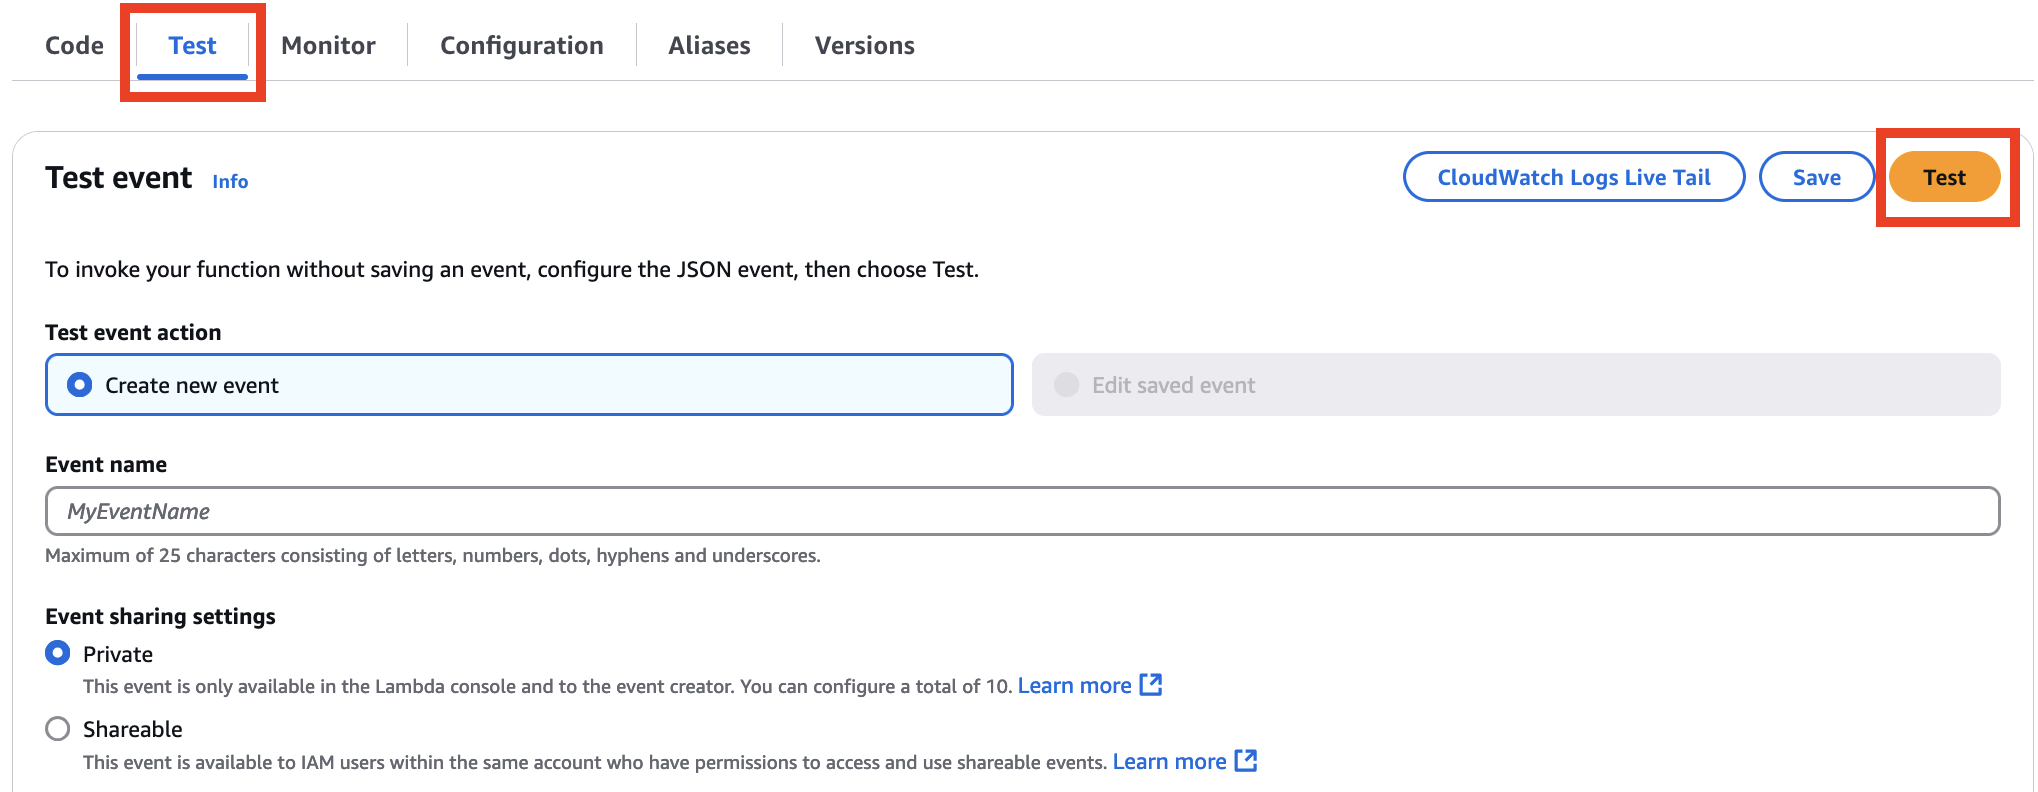Click the Event name input field
Viewport: 2038px width, 792px height.
(1019, 511)
